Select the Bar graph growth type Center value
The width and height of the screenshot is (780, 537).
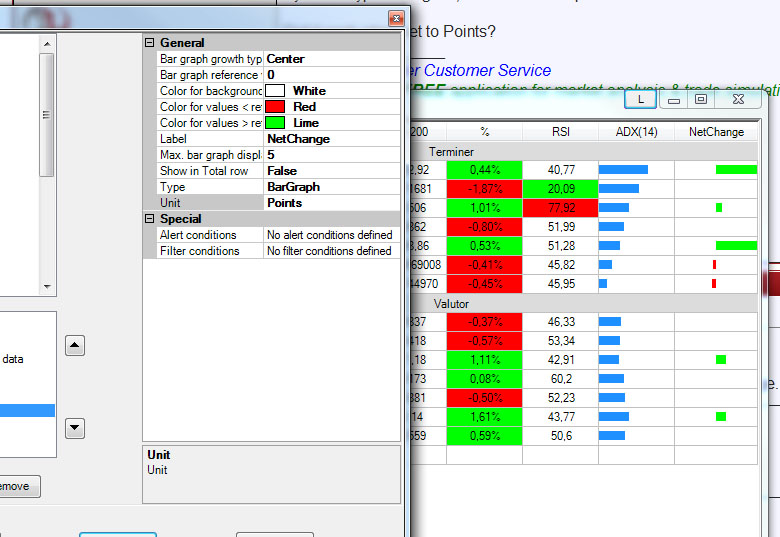pyautogui.click(x=331, y=59)
